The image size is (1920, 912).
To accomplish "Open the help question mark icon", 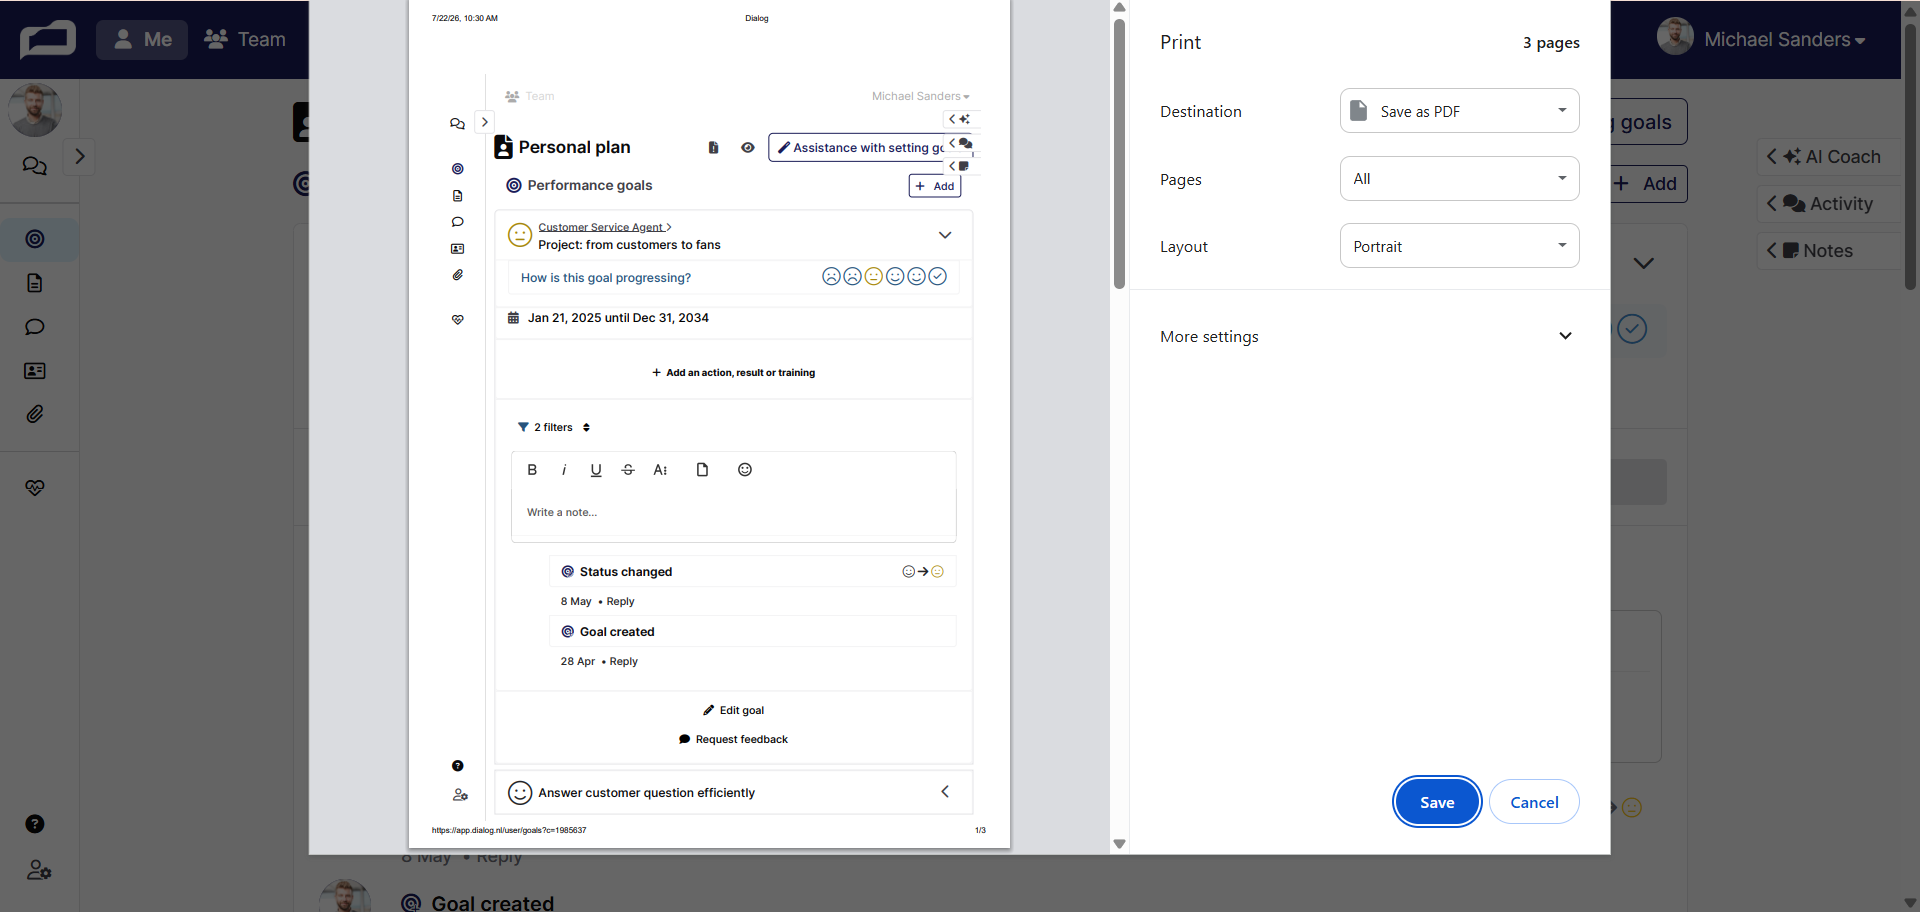I will (x=35, y=824).
